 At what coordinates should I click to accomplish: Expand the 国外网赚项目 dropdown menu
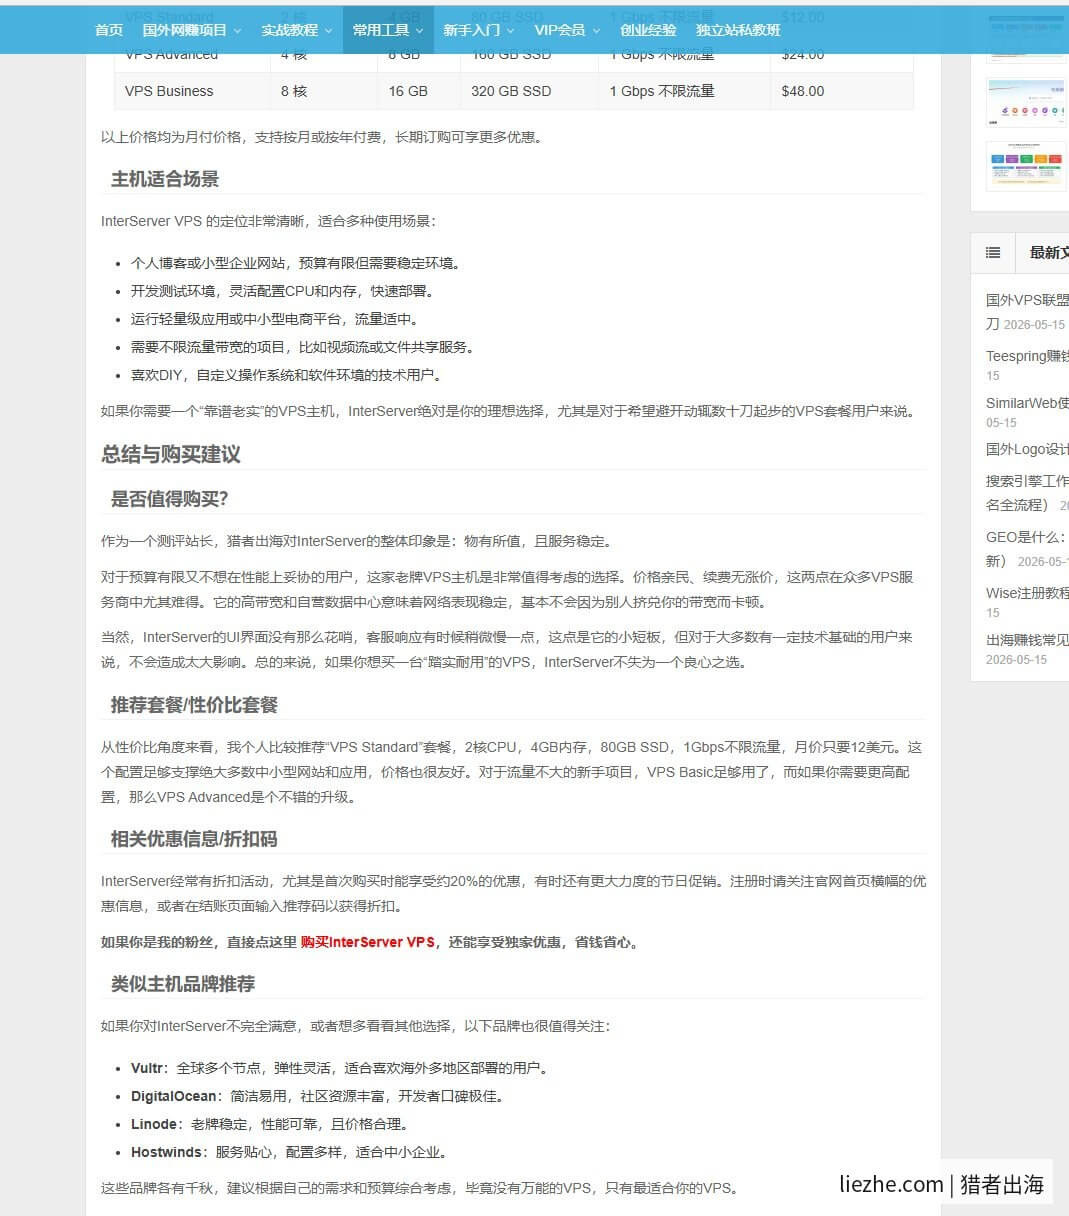tap(191, 30)
